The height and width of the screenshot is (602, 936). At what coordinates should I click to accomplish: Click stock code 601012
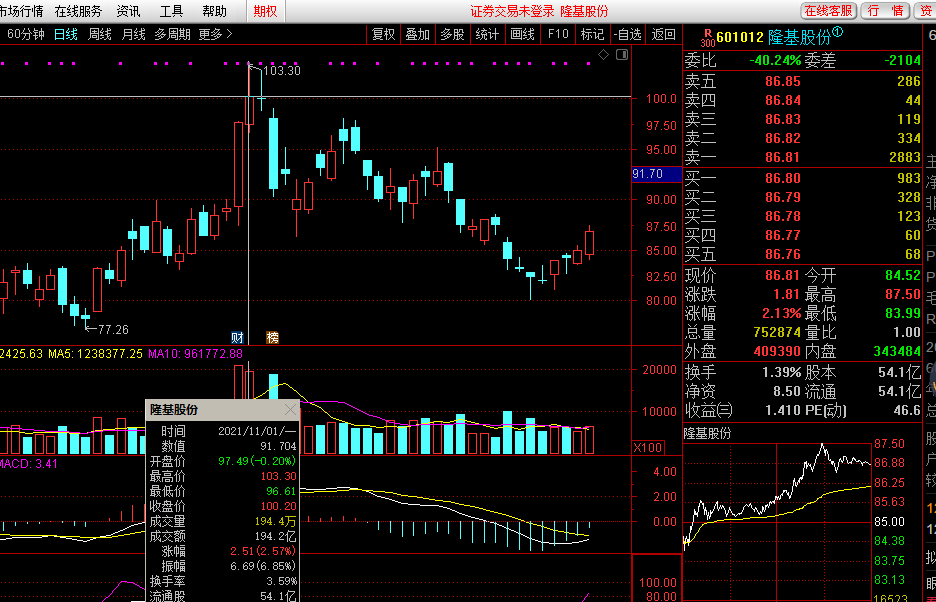pos(740,38)
